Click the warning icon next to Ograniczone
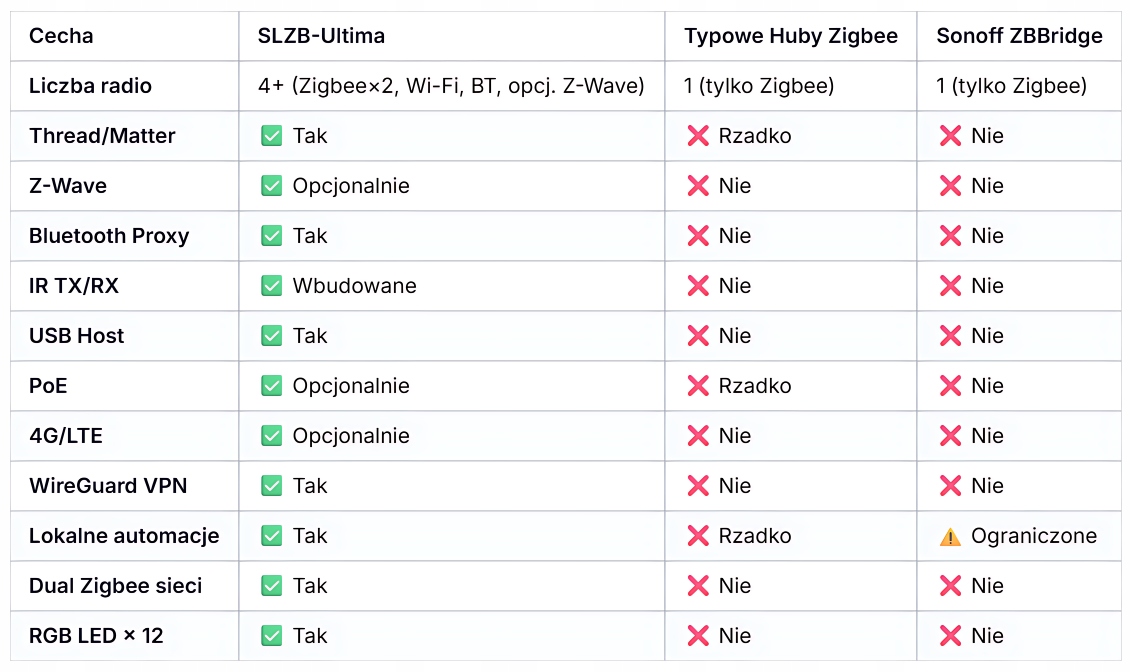The width and height of the screenshot is (1131, 672). (950, 537)
